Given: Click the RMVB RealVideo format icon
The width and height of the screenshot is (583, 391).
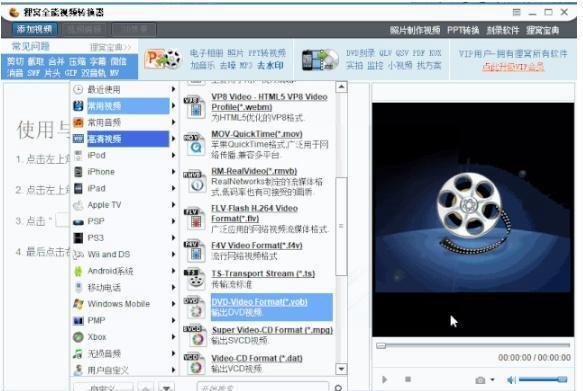Looking at the screenshot, I should point(194,181).
